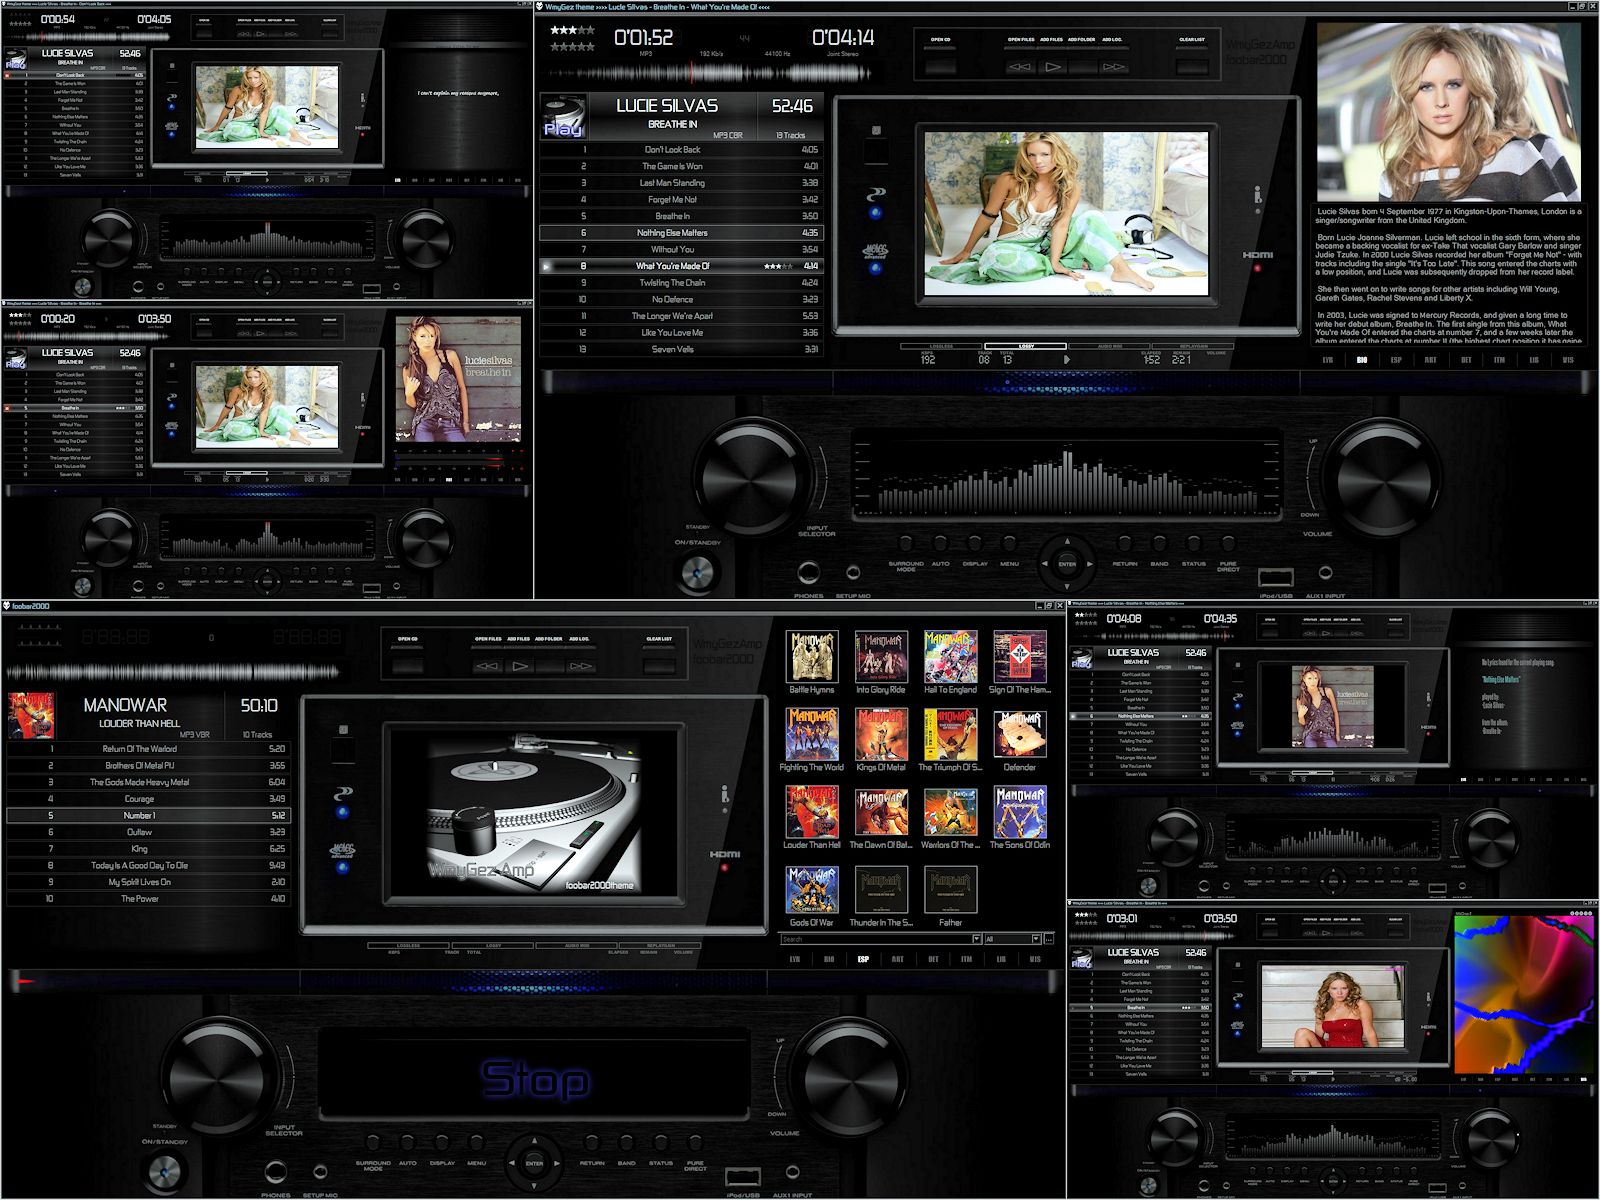Click next track button in Manowar window
Screen dimensions: 1600x1200
580,666
